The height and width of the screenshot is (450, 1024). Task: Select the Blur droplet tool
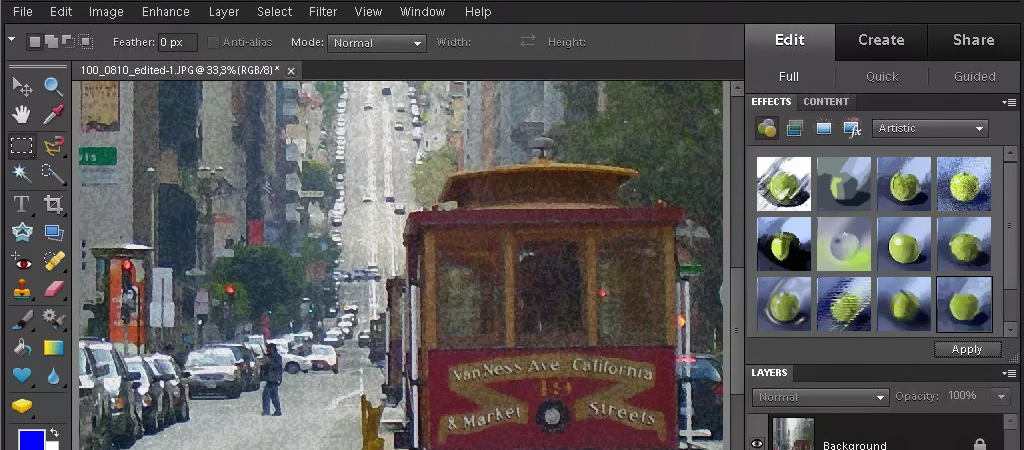pyautogui.click(x=54, y=376)
